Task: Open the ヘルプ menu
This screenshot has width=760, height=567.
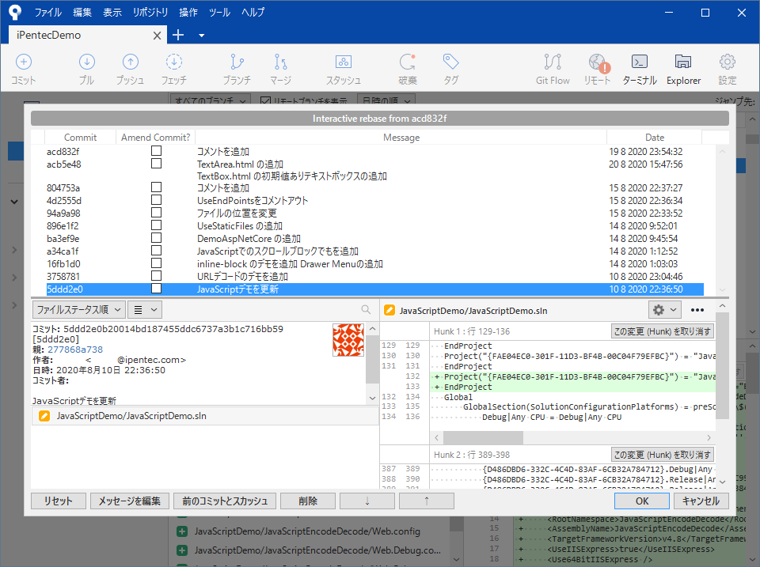Action: coord(253,13)
